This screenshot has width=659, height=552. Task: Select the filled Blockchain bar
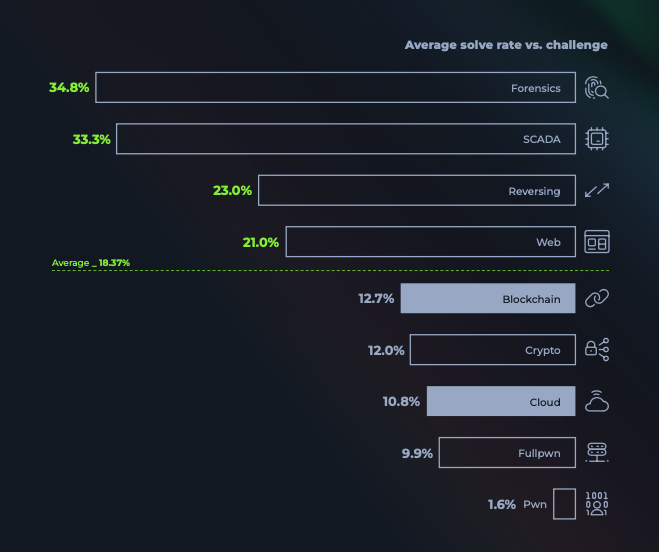[x=488, y=298]
